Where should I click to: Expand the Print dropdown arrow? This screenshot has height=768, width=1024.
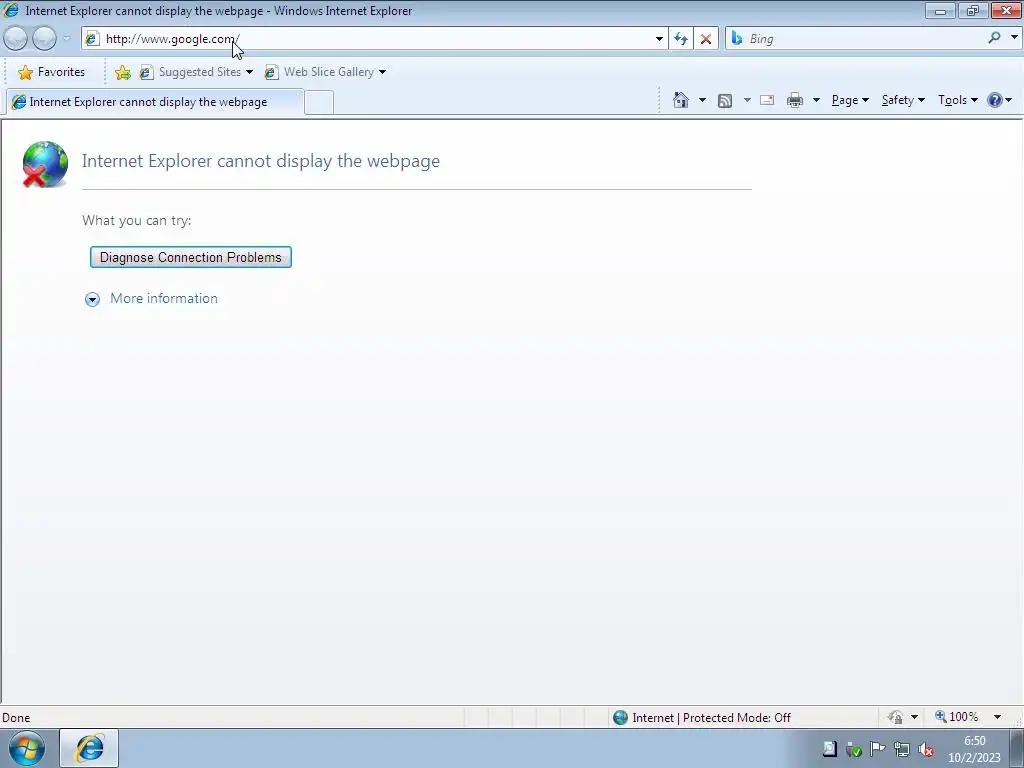(816, 100)
